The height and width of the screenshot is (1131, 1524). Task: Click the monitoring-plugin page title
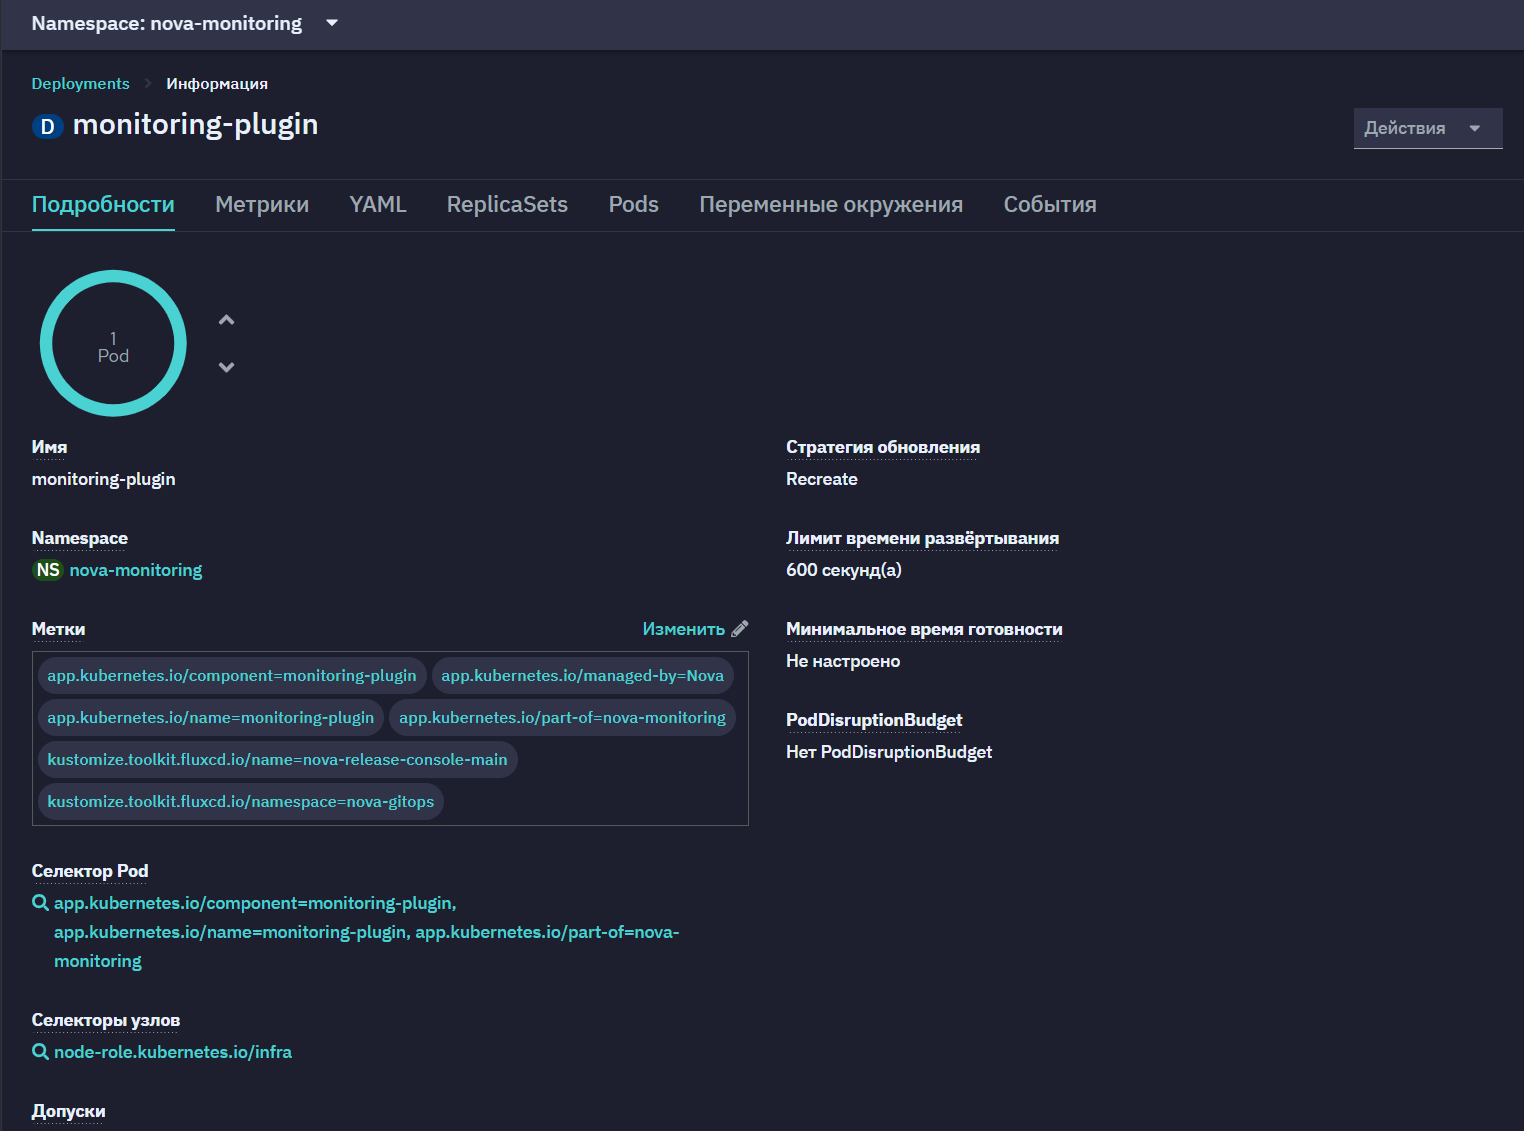pos(196,124)
